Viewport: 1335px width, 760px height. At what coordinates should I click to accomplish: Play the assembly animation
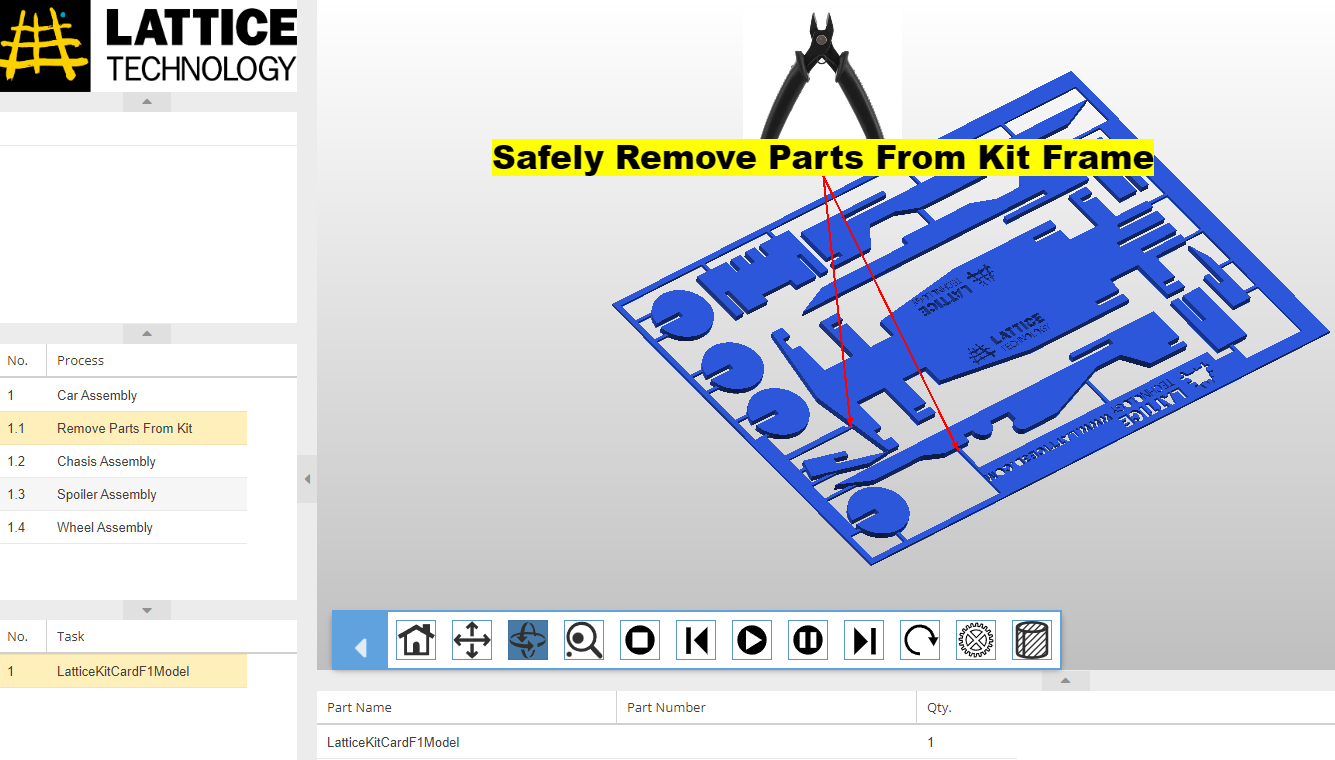(x=751, y=640)
